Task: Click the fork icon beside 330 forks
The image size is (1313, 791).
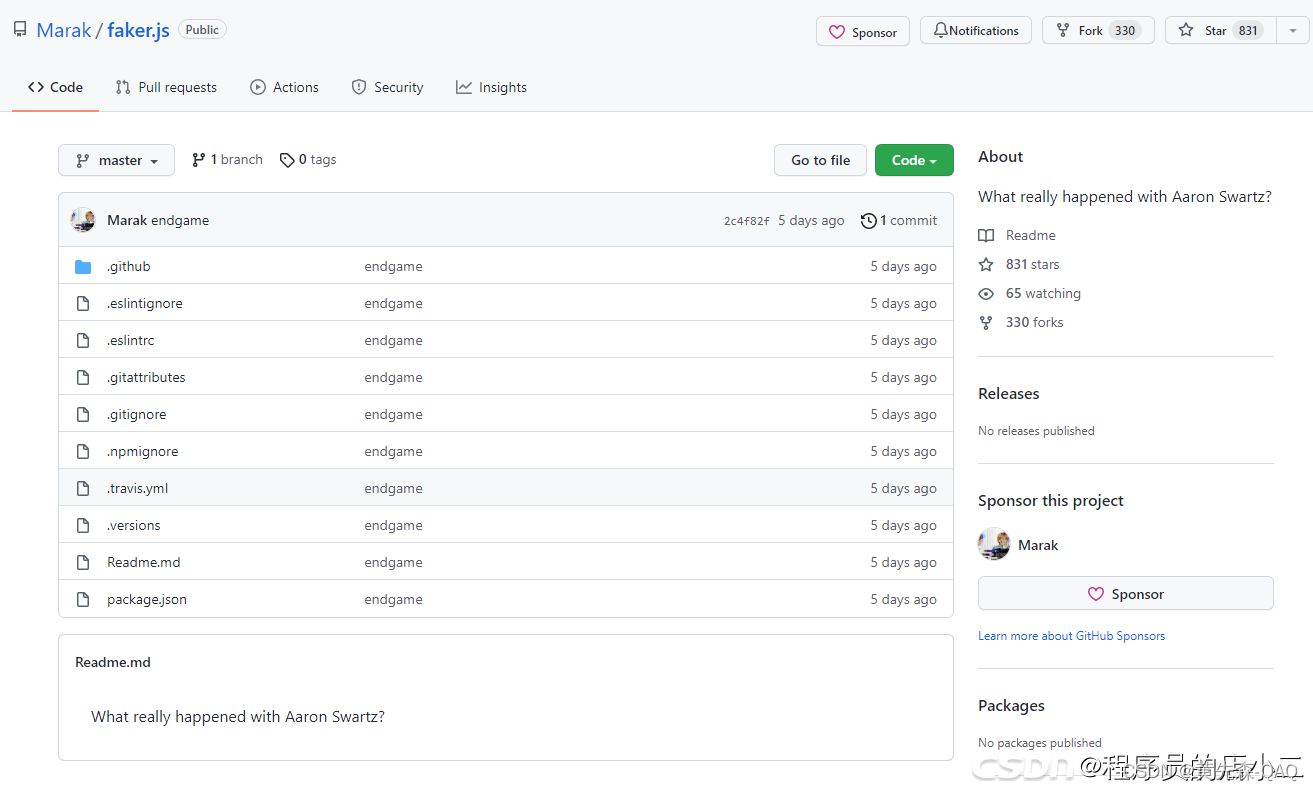Action: tap(986, 322)
